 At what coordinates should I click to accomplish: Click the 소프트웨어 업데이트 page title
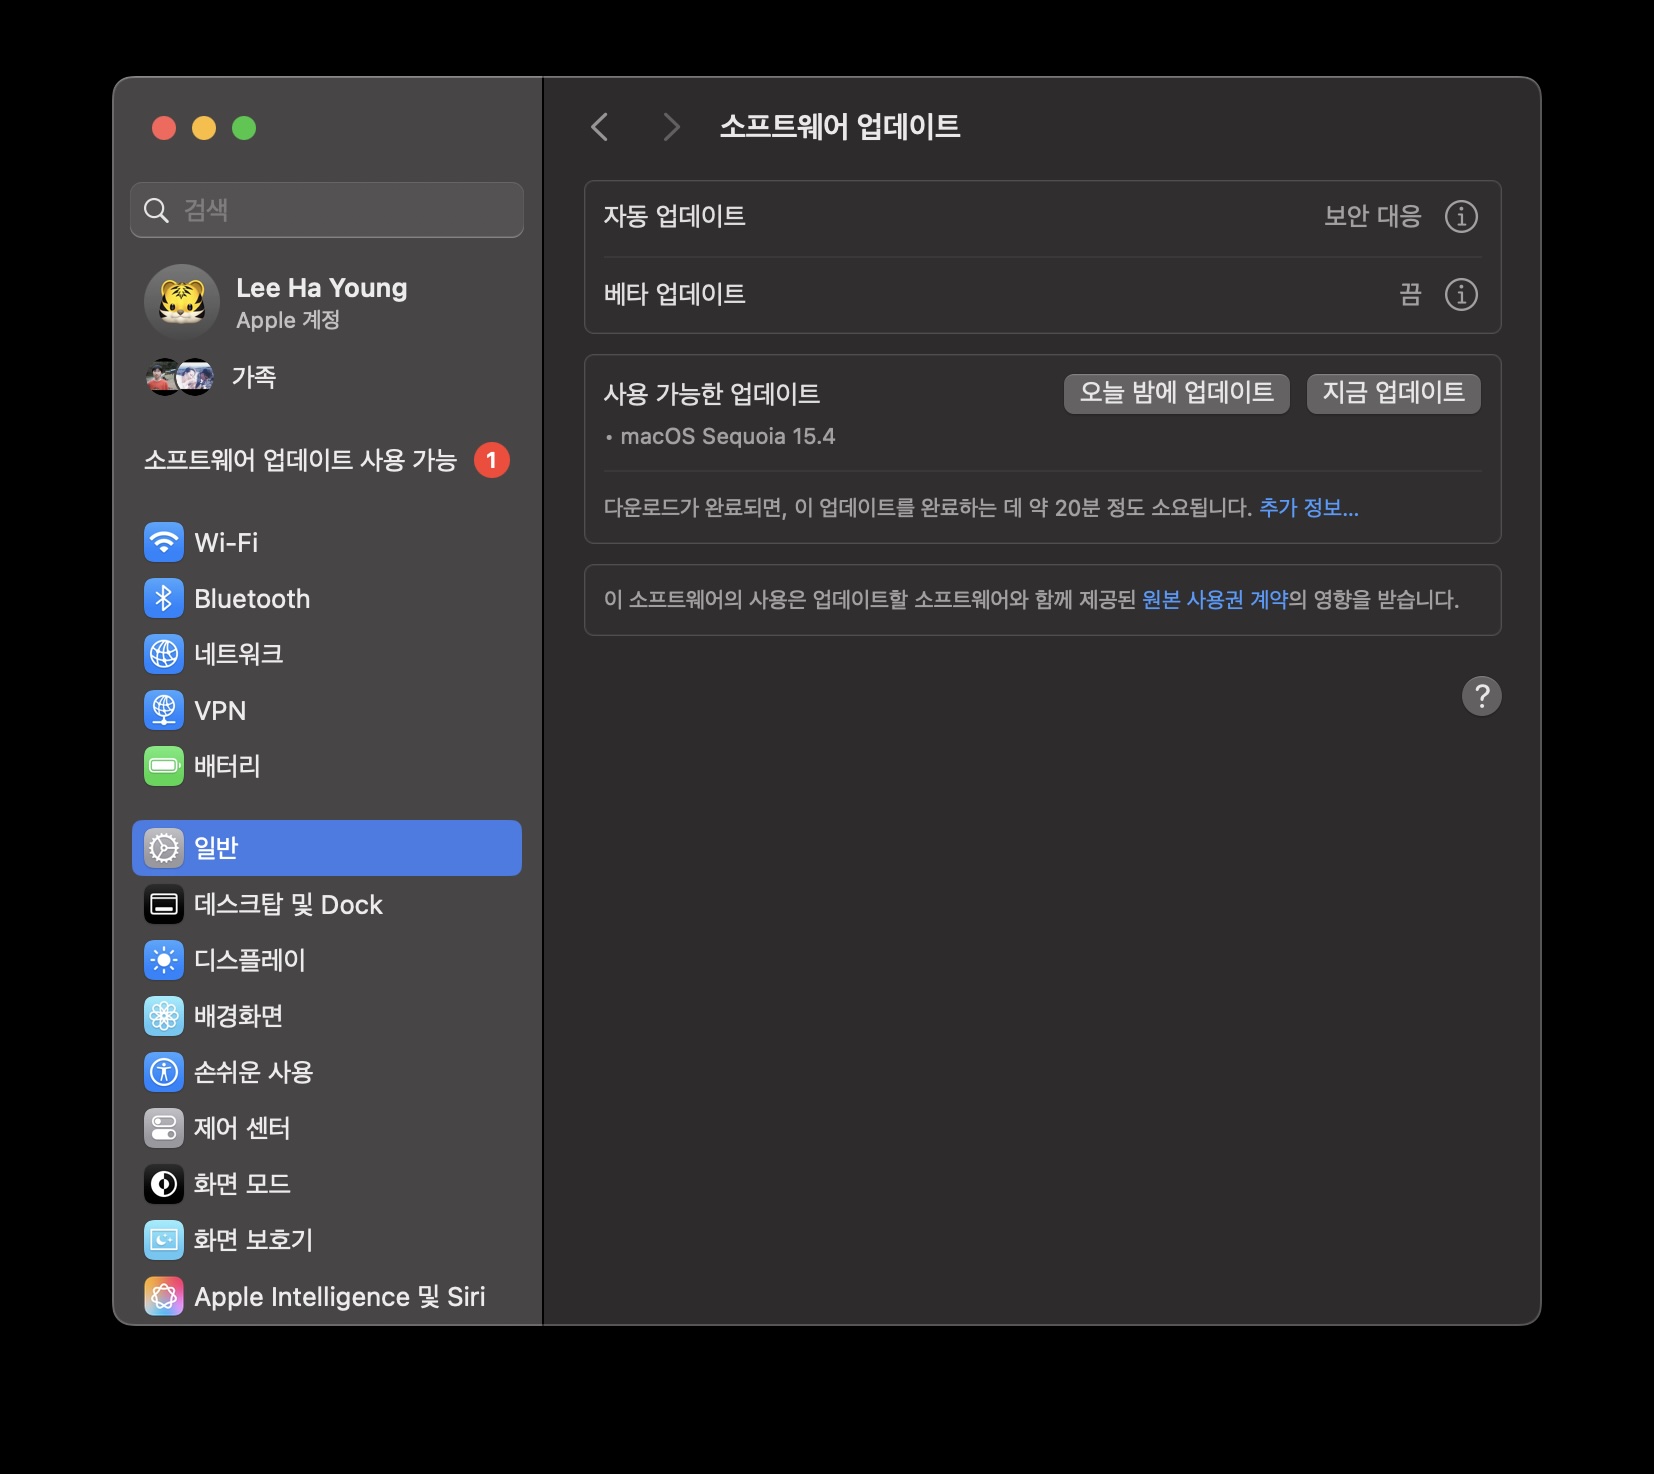tap(840, 126)
